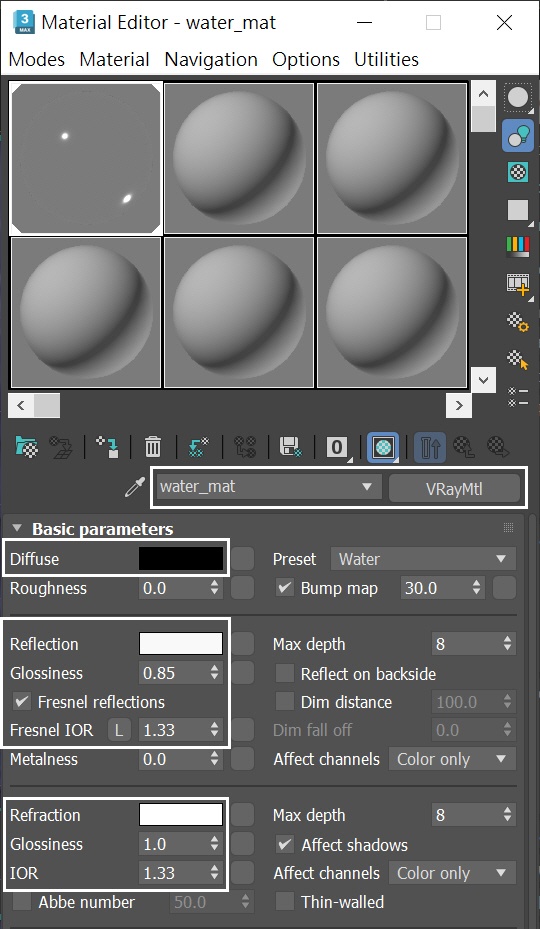Click Go Forward to Sibling icon
540x929 pixels.
point(498,447)
